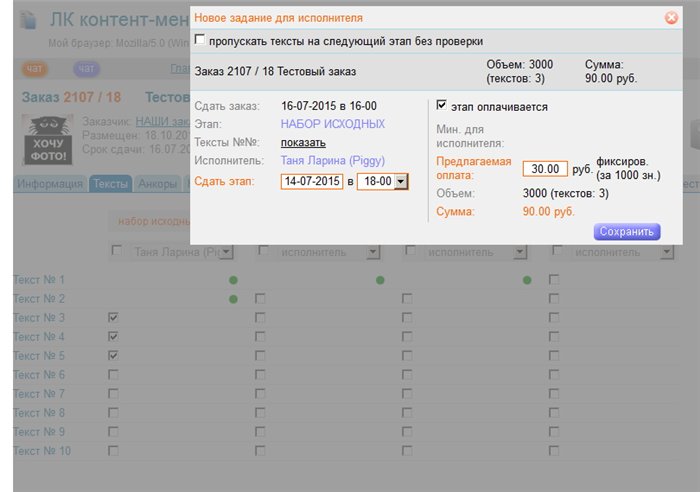Check Текст № 1 fourth column checkbox
This screenshot has width=700, height=492.
click(554, 279)
